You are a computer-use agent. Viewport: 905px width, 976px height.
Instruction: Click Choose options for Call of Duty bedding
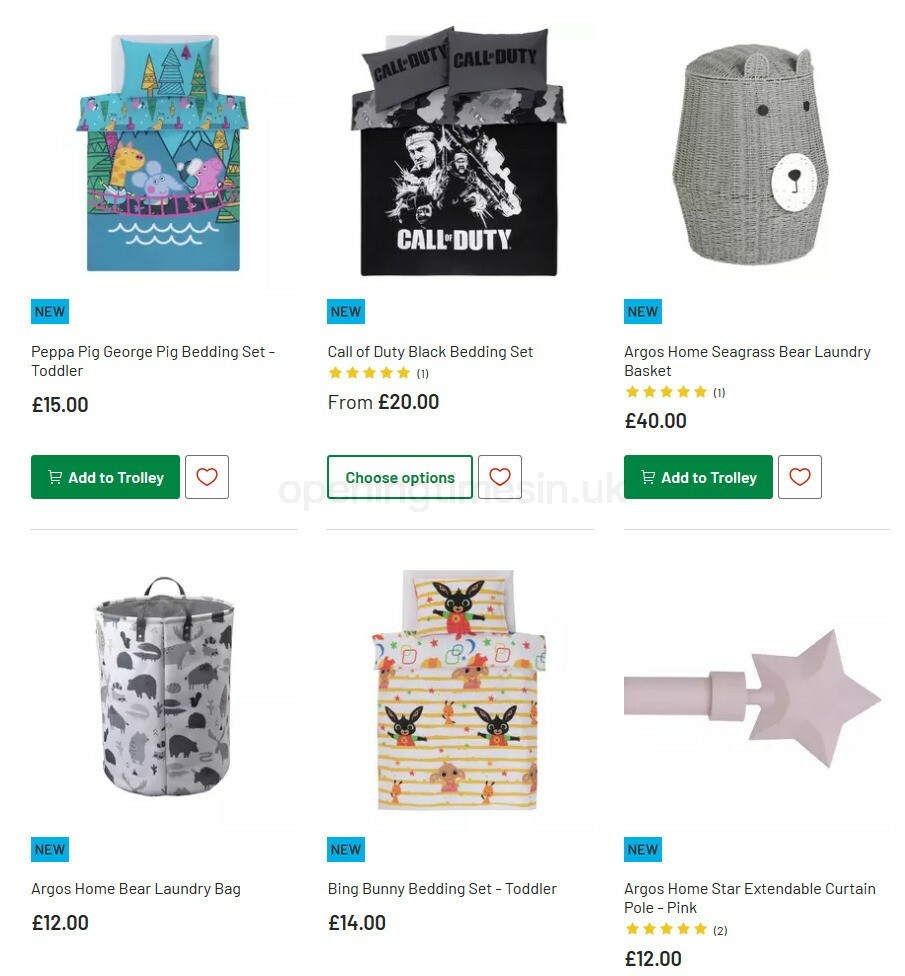tap(399, 477)
